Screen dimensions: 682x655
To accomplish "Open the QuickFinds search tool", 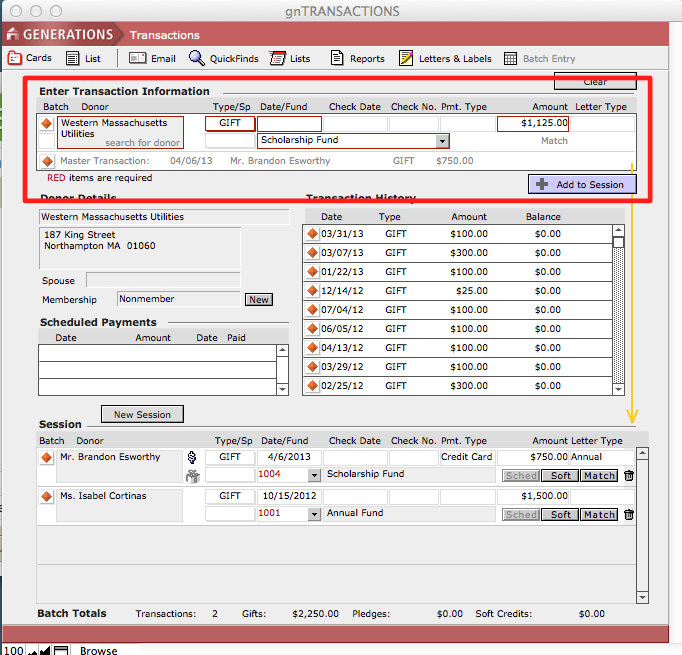I will (x=223, y=59).
